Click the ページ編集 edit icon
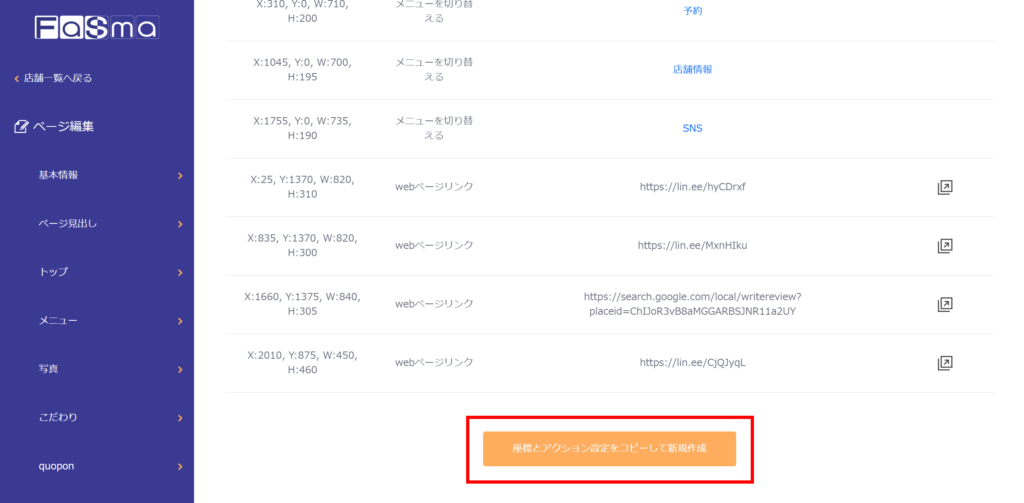This screenshot has height=503, width=1024. 21,127
